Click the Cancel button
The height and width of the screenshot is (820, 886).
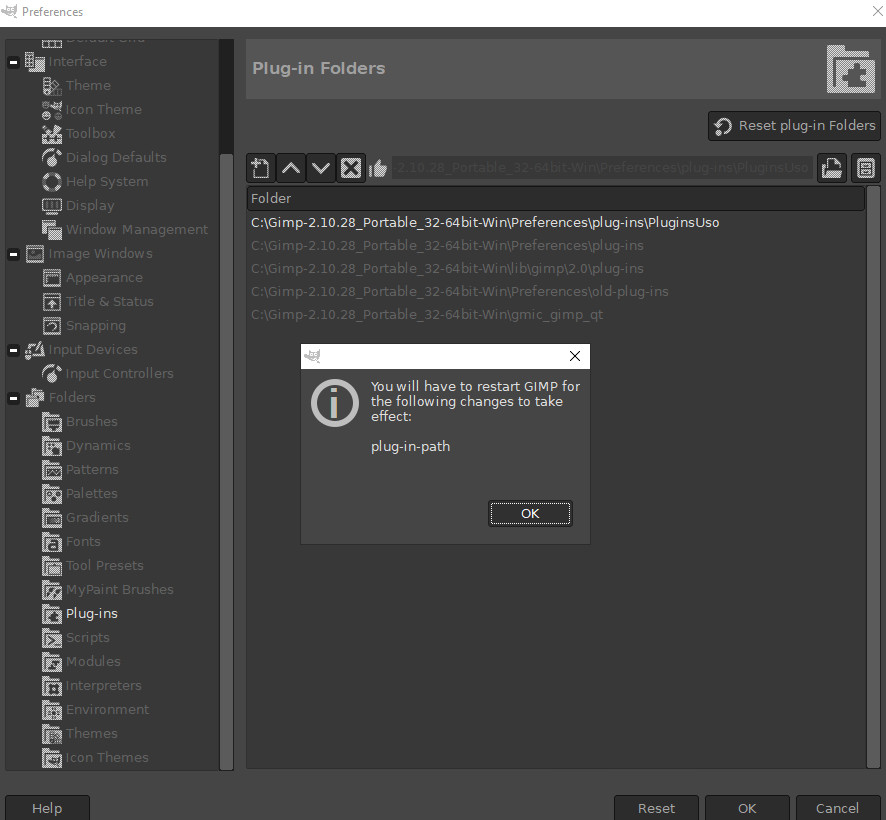pyautogui.click(x=837, y=808)
